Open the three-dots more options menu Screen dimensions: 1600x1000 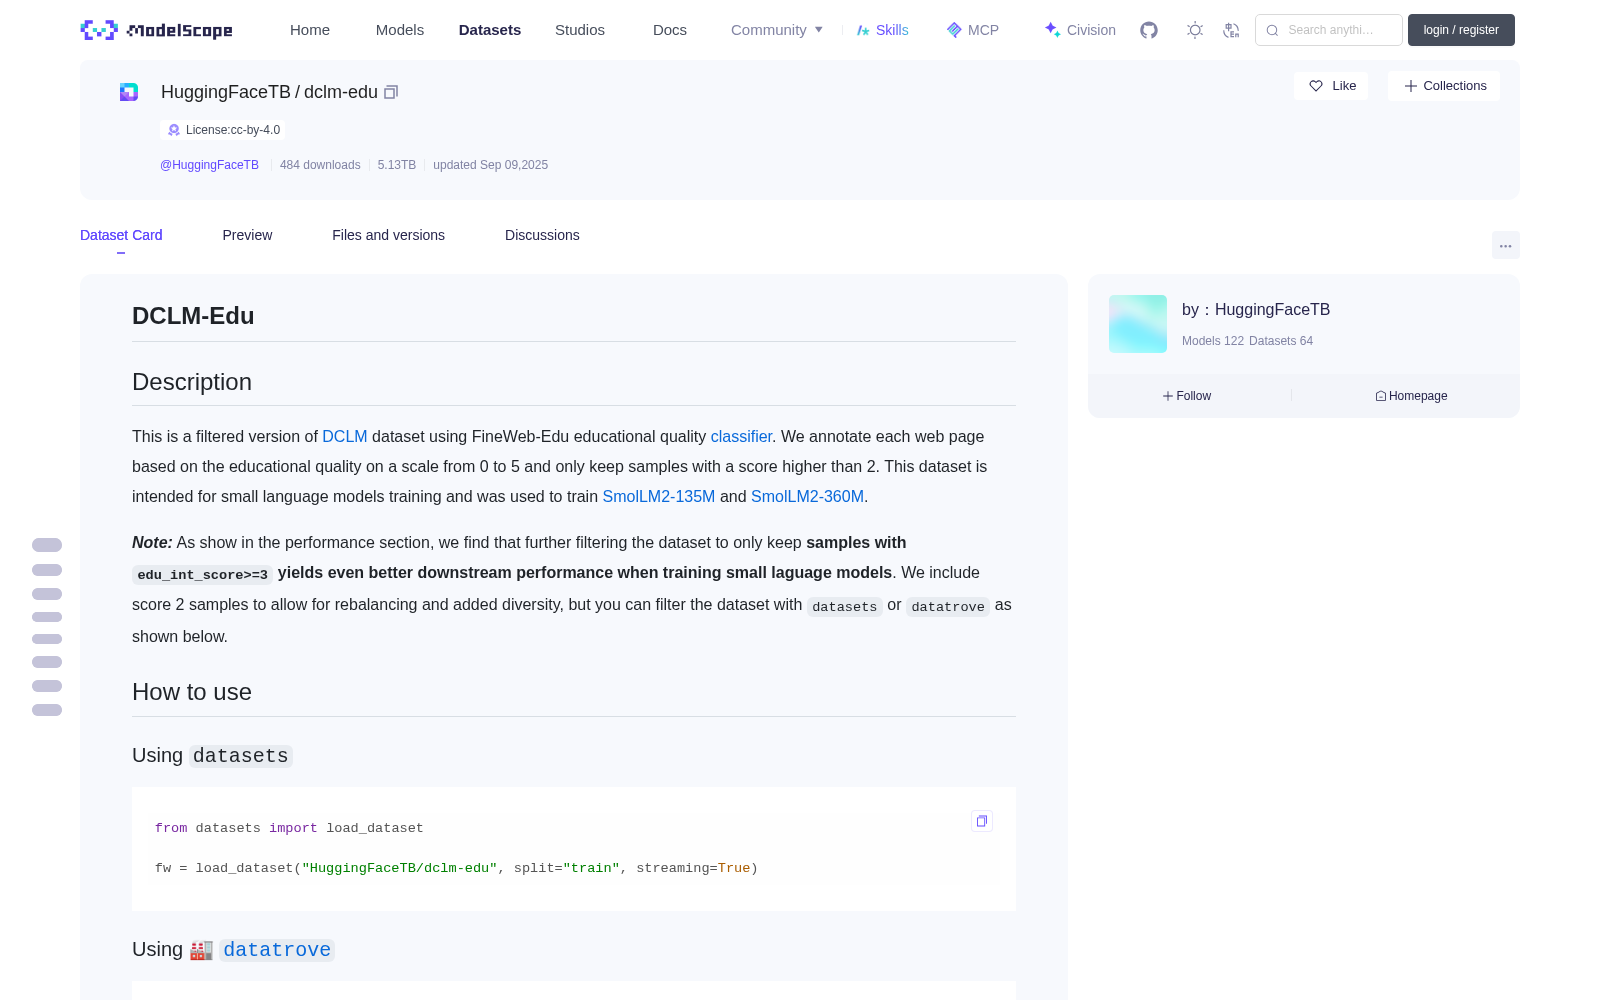tap(1505, 245)
